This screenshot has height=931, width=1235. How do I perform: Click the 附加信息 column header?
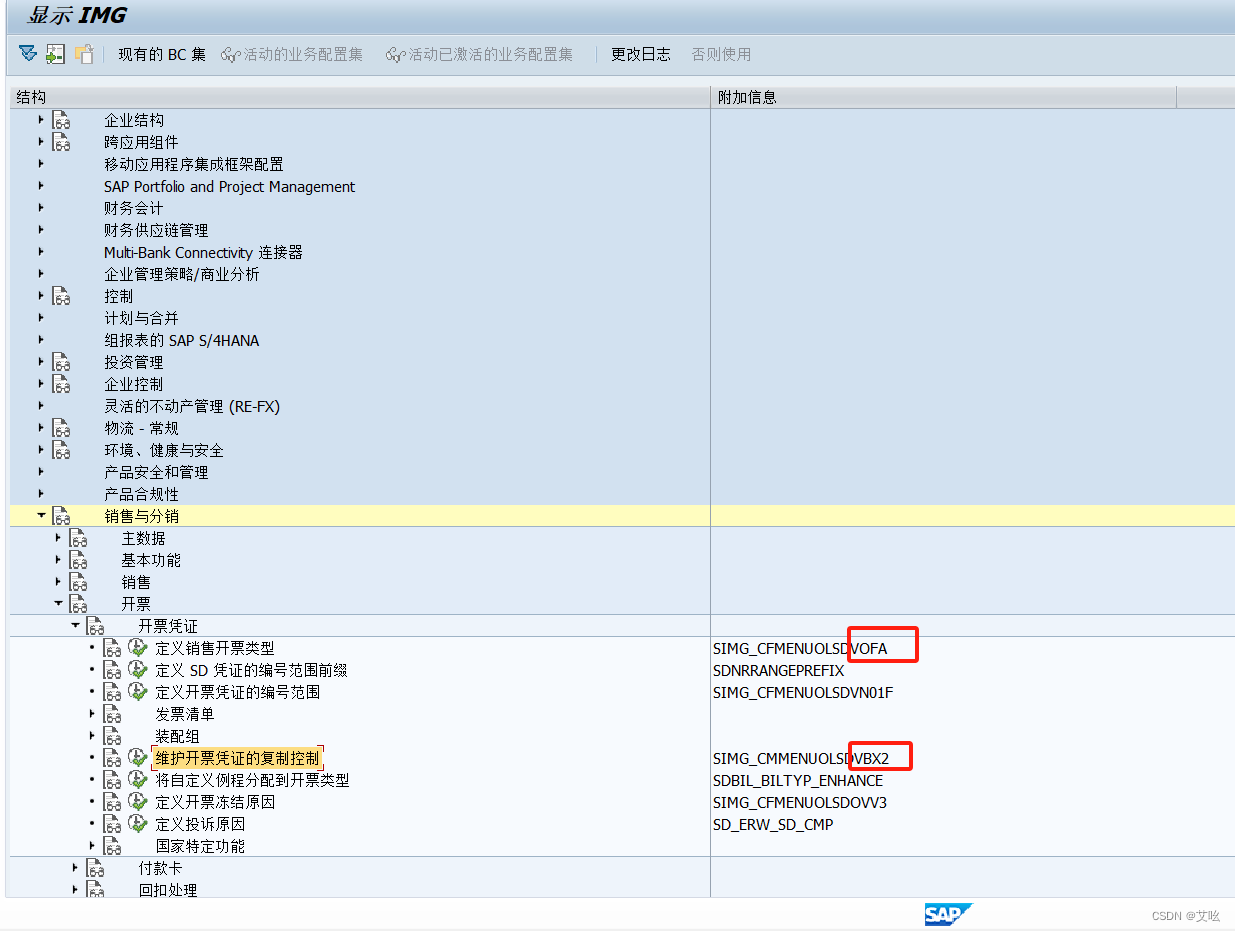[x=944, y=97]
